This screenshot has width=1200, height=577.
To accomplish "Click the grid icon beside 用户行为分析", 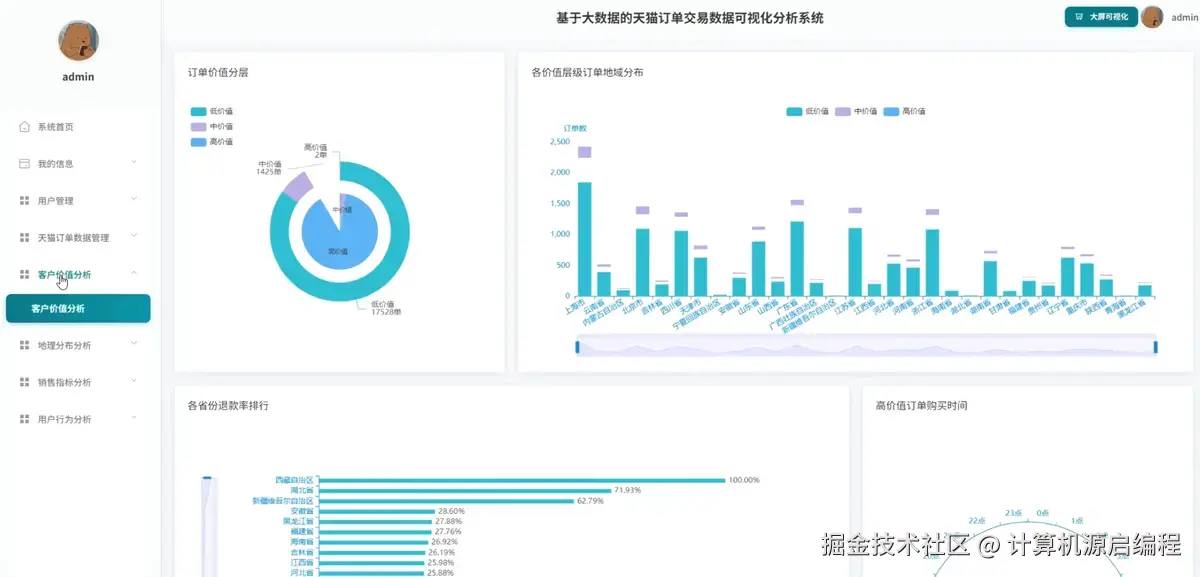I will [x=24, y=419].
